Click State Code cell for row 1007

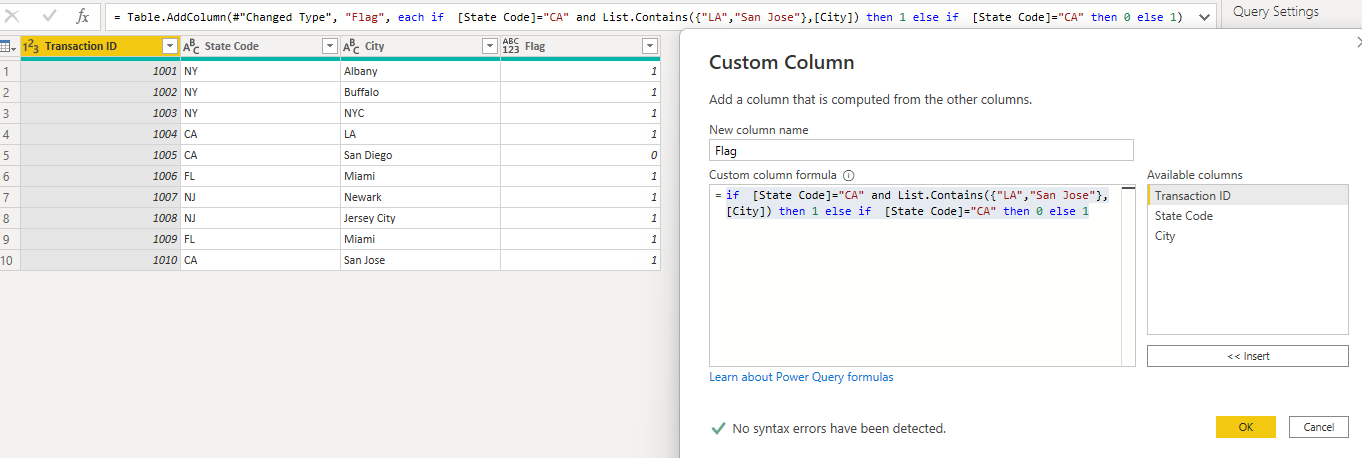click(260, 197)
